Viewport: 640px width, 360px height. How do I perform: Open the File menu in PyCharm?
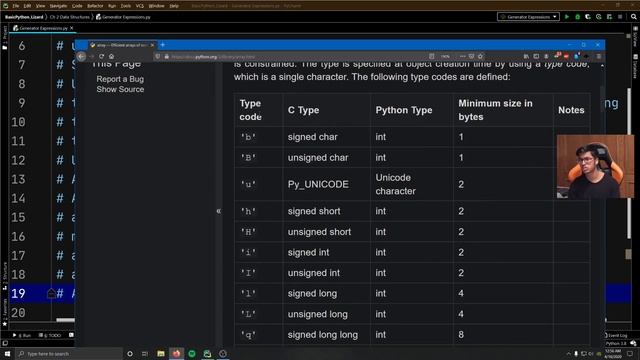coord(16,6)
